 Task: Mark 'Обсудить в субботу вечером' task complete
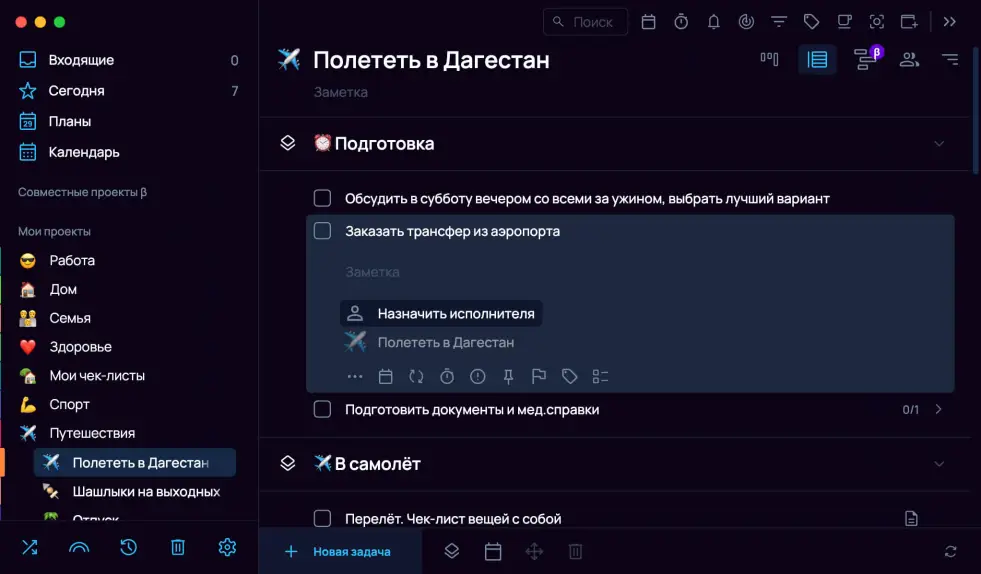[322, 198]
